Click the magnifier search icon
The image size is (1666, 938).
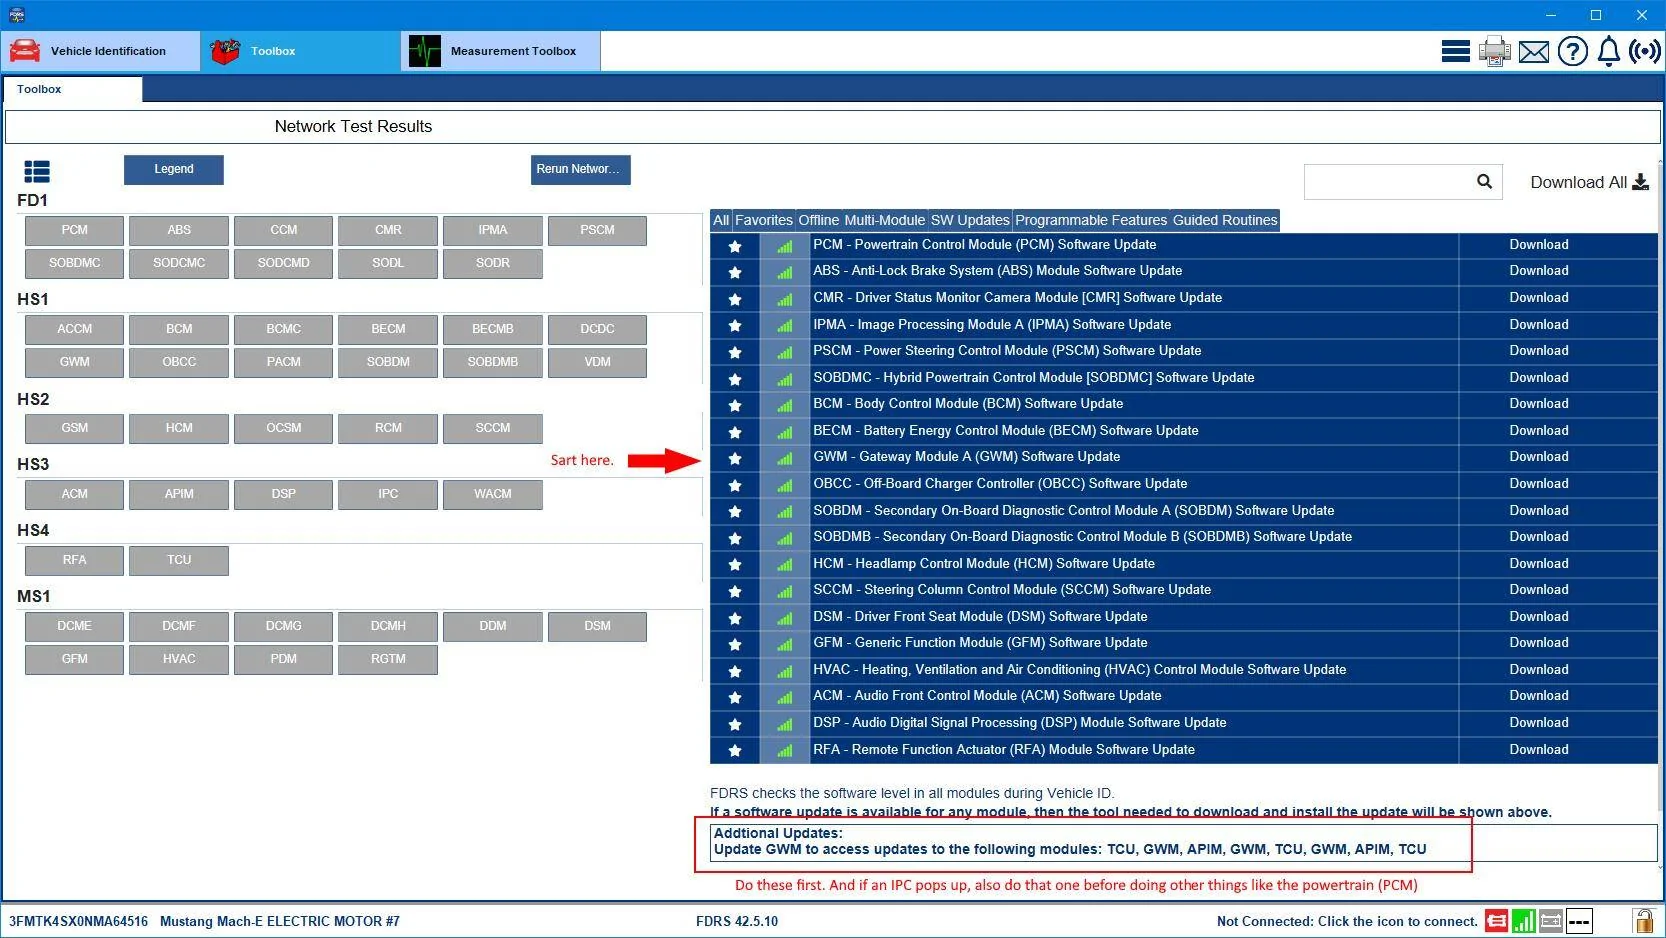point(1484,181)
